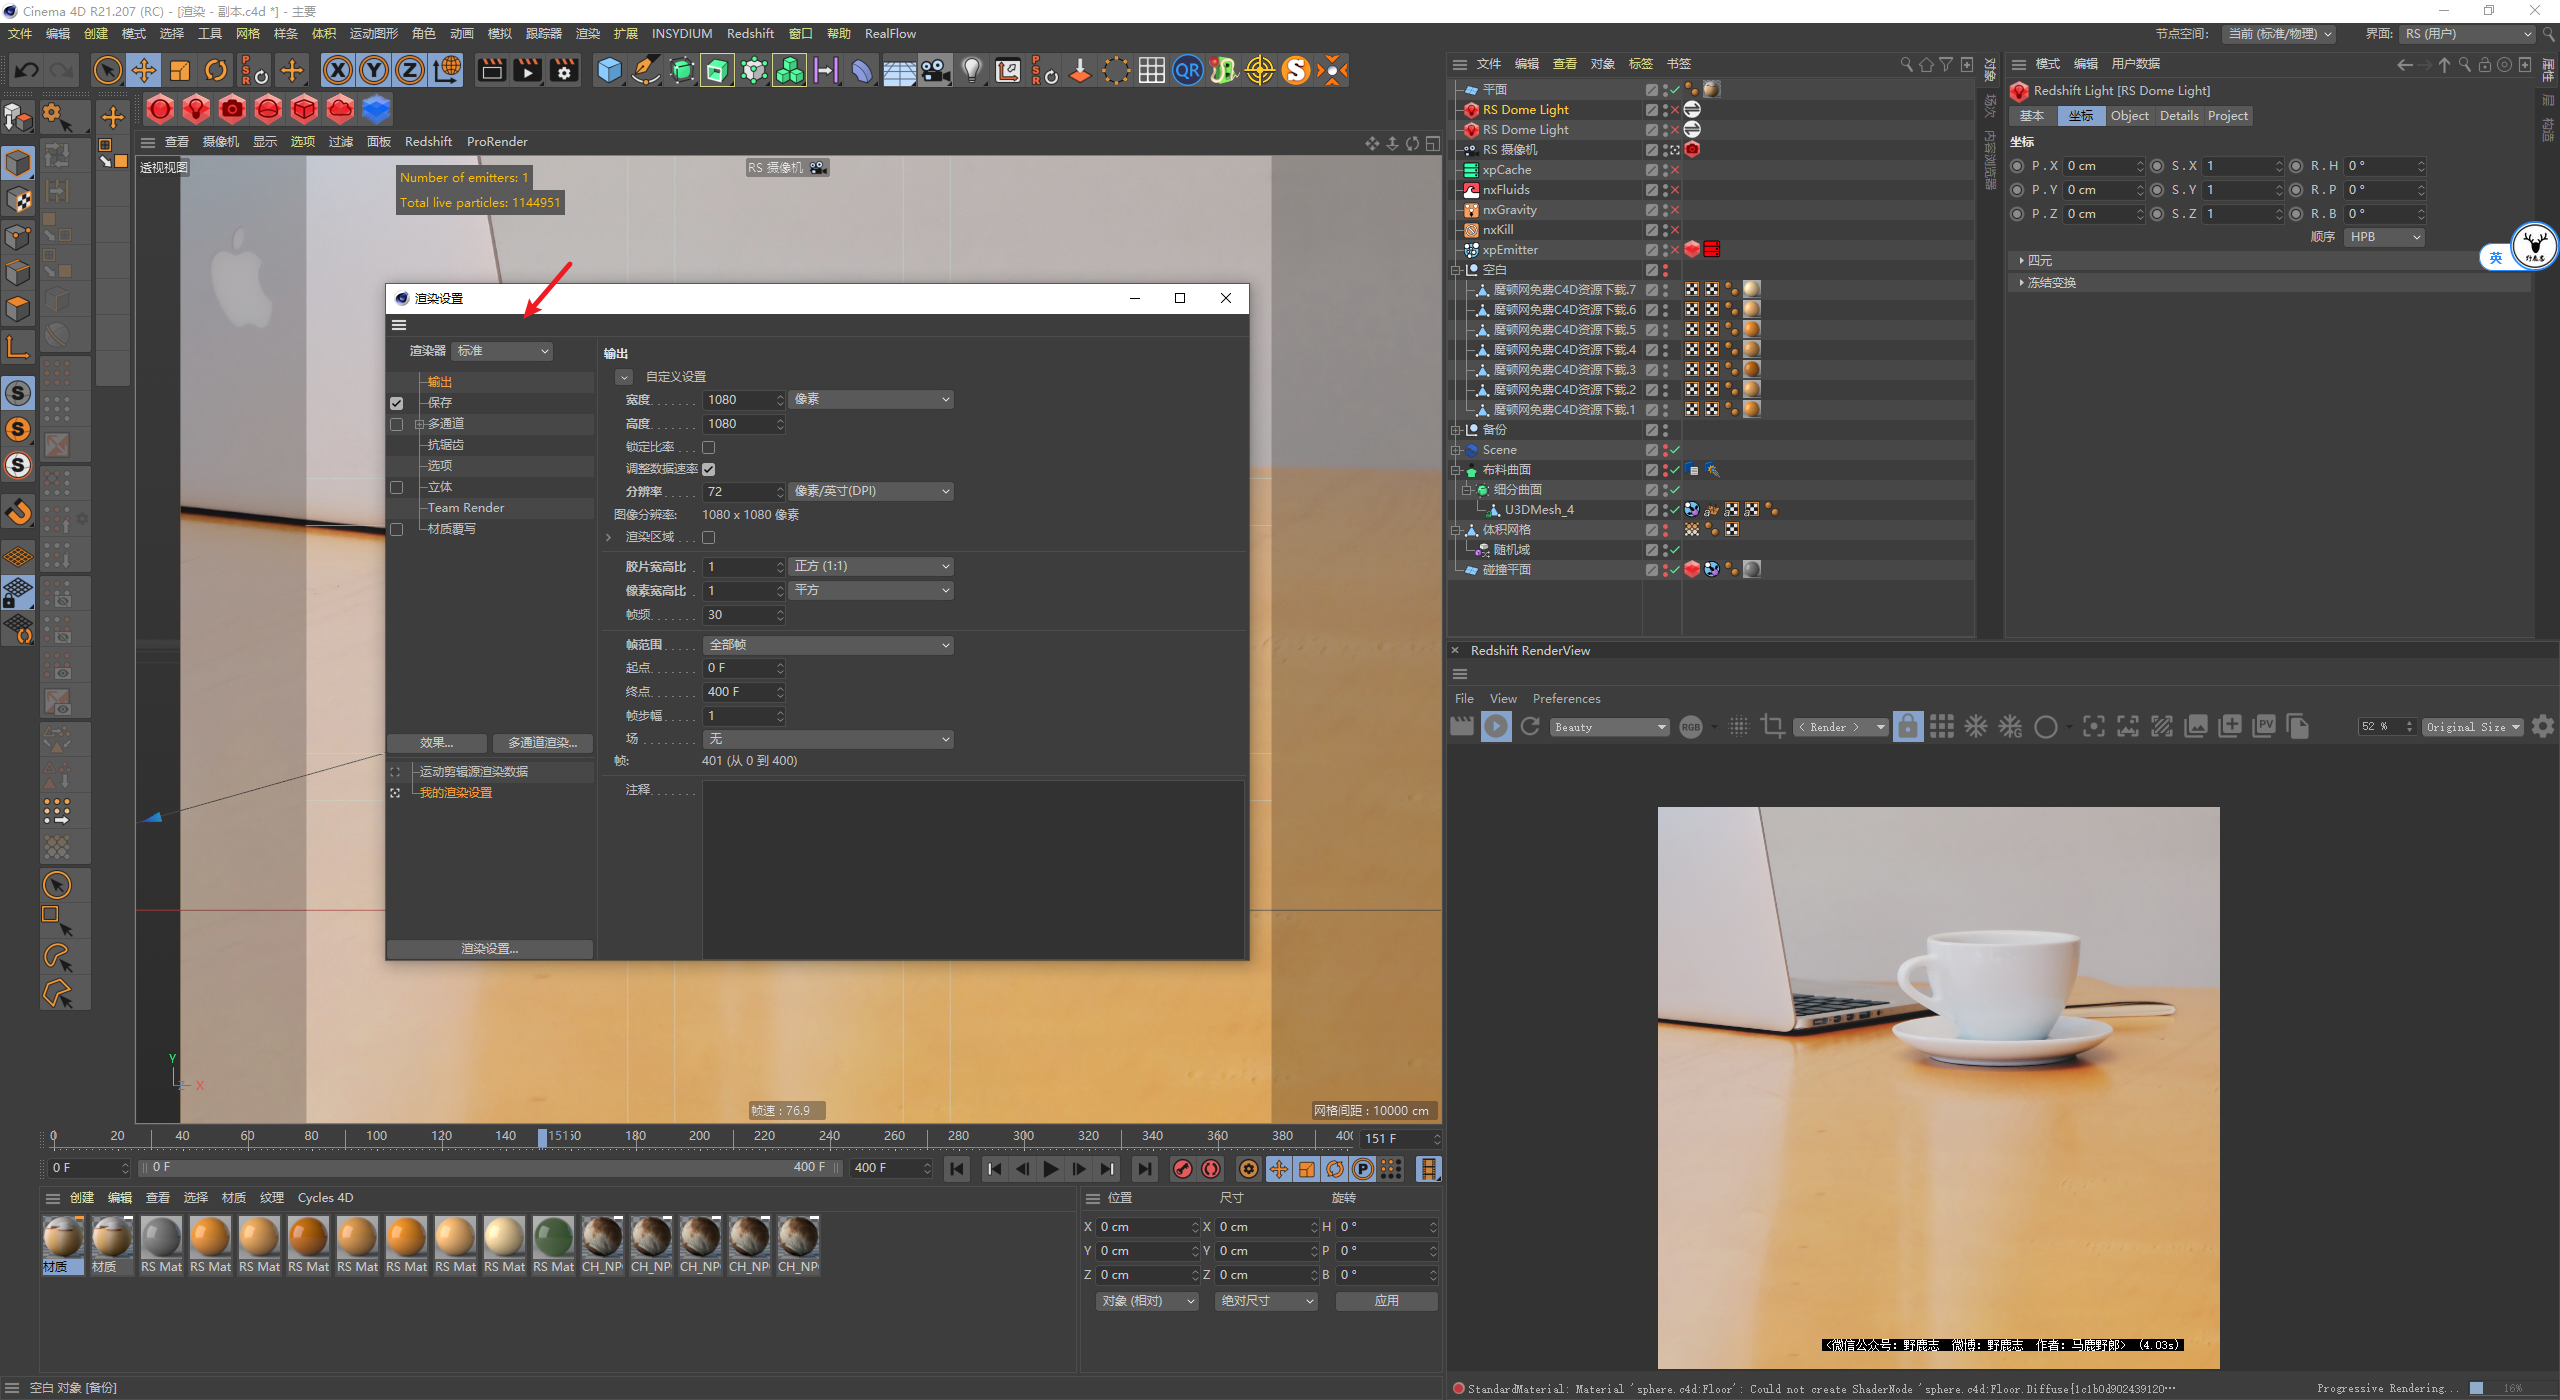Screen dimensions: 2560x1400
Task: Click the RenderView crop region icon
Action: point(1772,727)
